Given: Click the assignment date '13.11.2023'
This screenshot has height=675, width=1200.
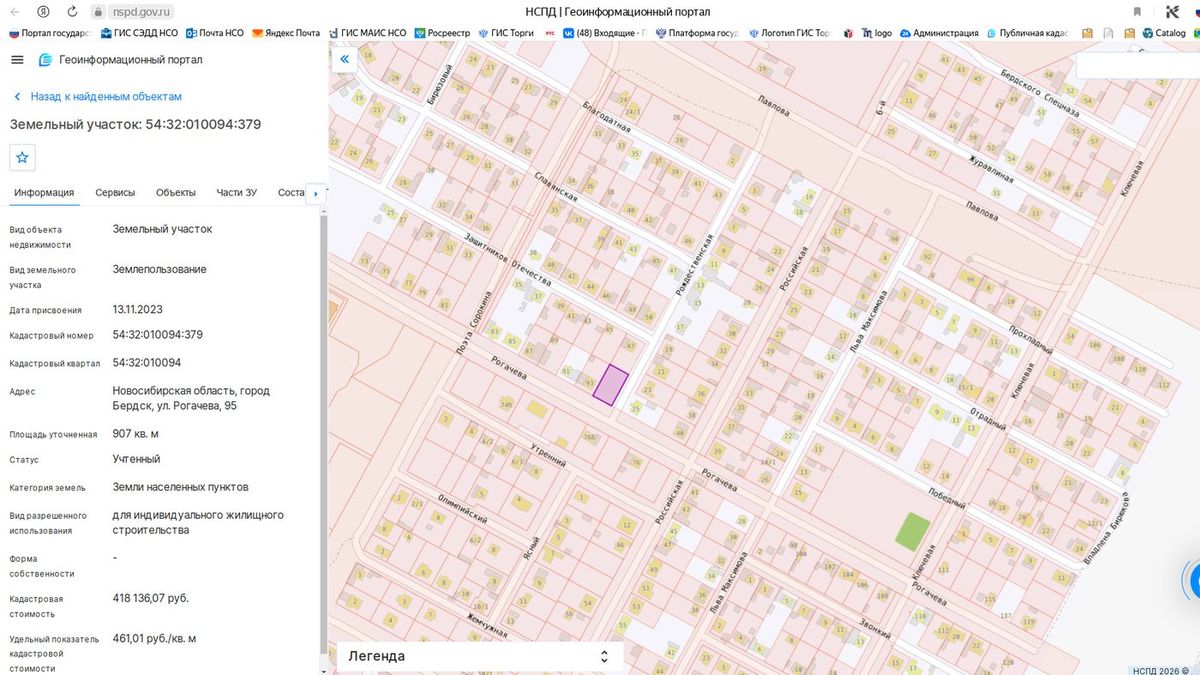Looking at the screenshot, I should coord(138,310).
